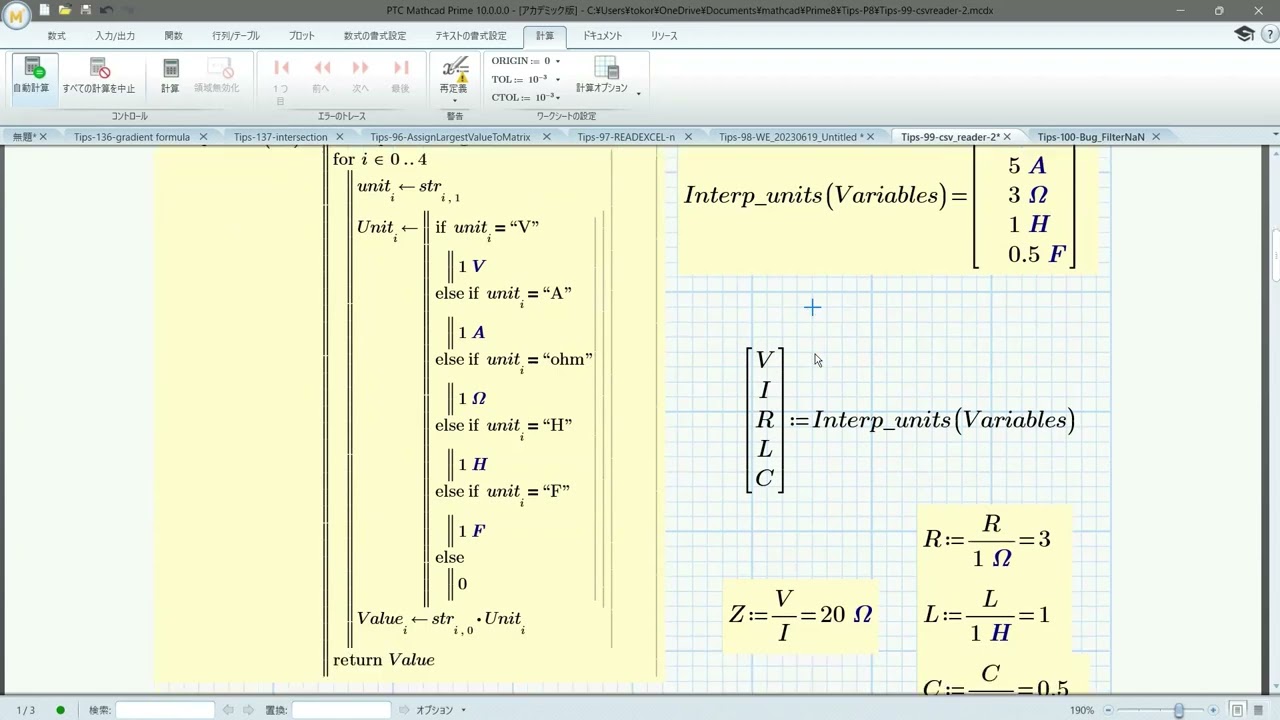The height and width of the screenshot is (720, 1280).
Task: Click すべての計算を中止 to stop all calculations
Action: [x=99, y=76]
